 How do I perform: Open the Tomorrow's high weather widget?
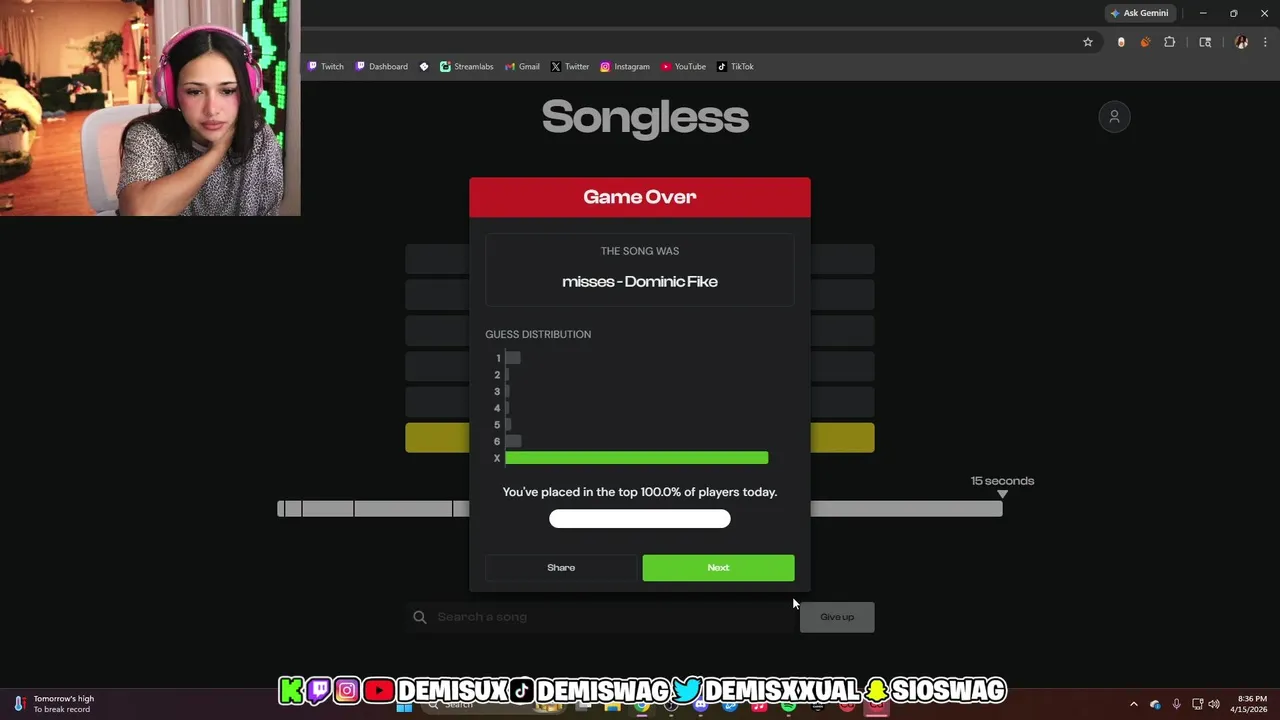[52, 704]
